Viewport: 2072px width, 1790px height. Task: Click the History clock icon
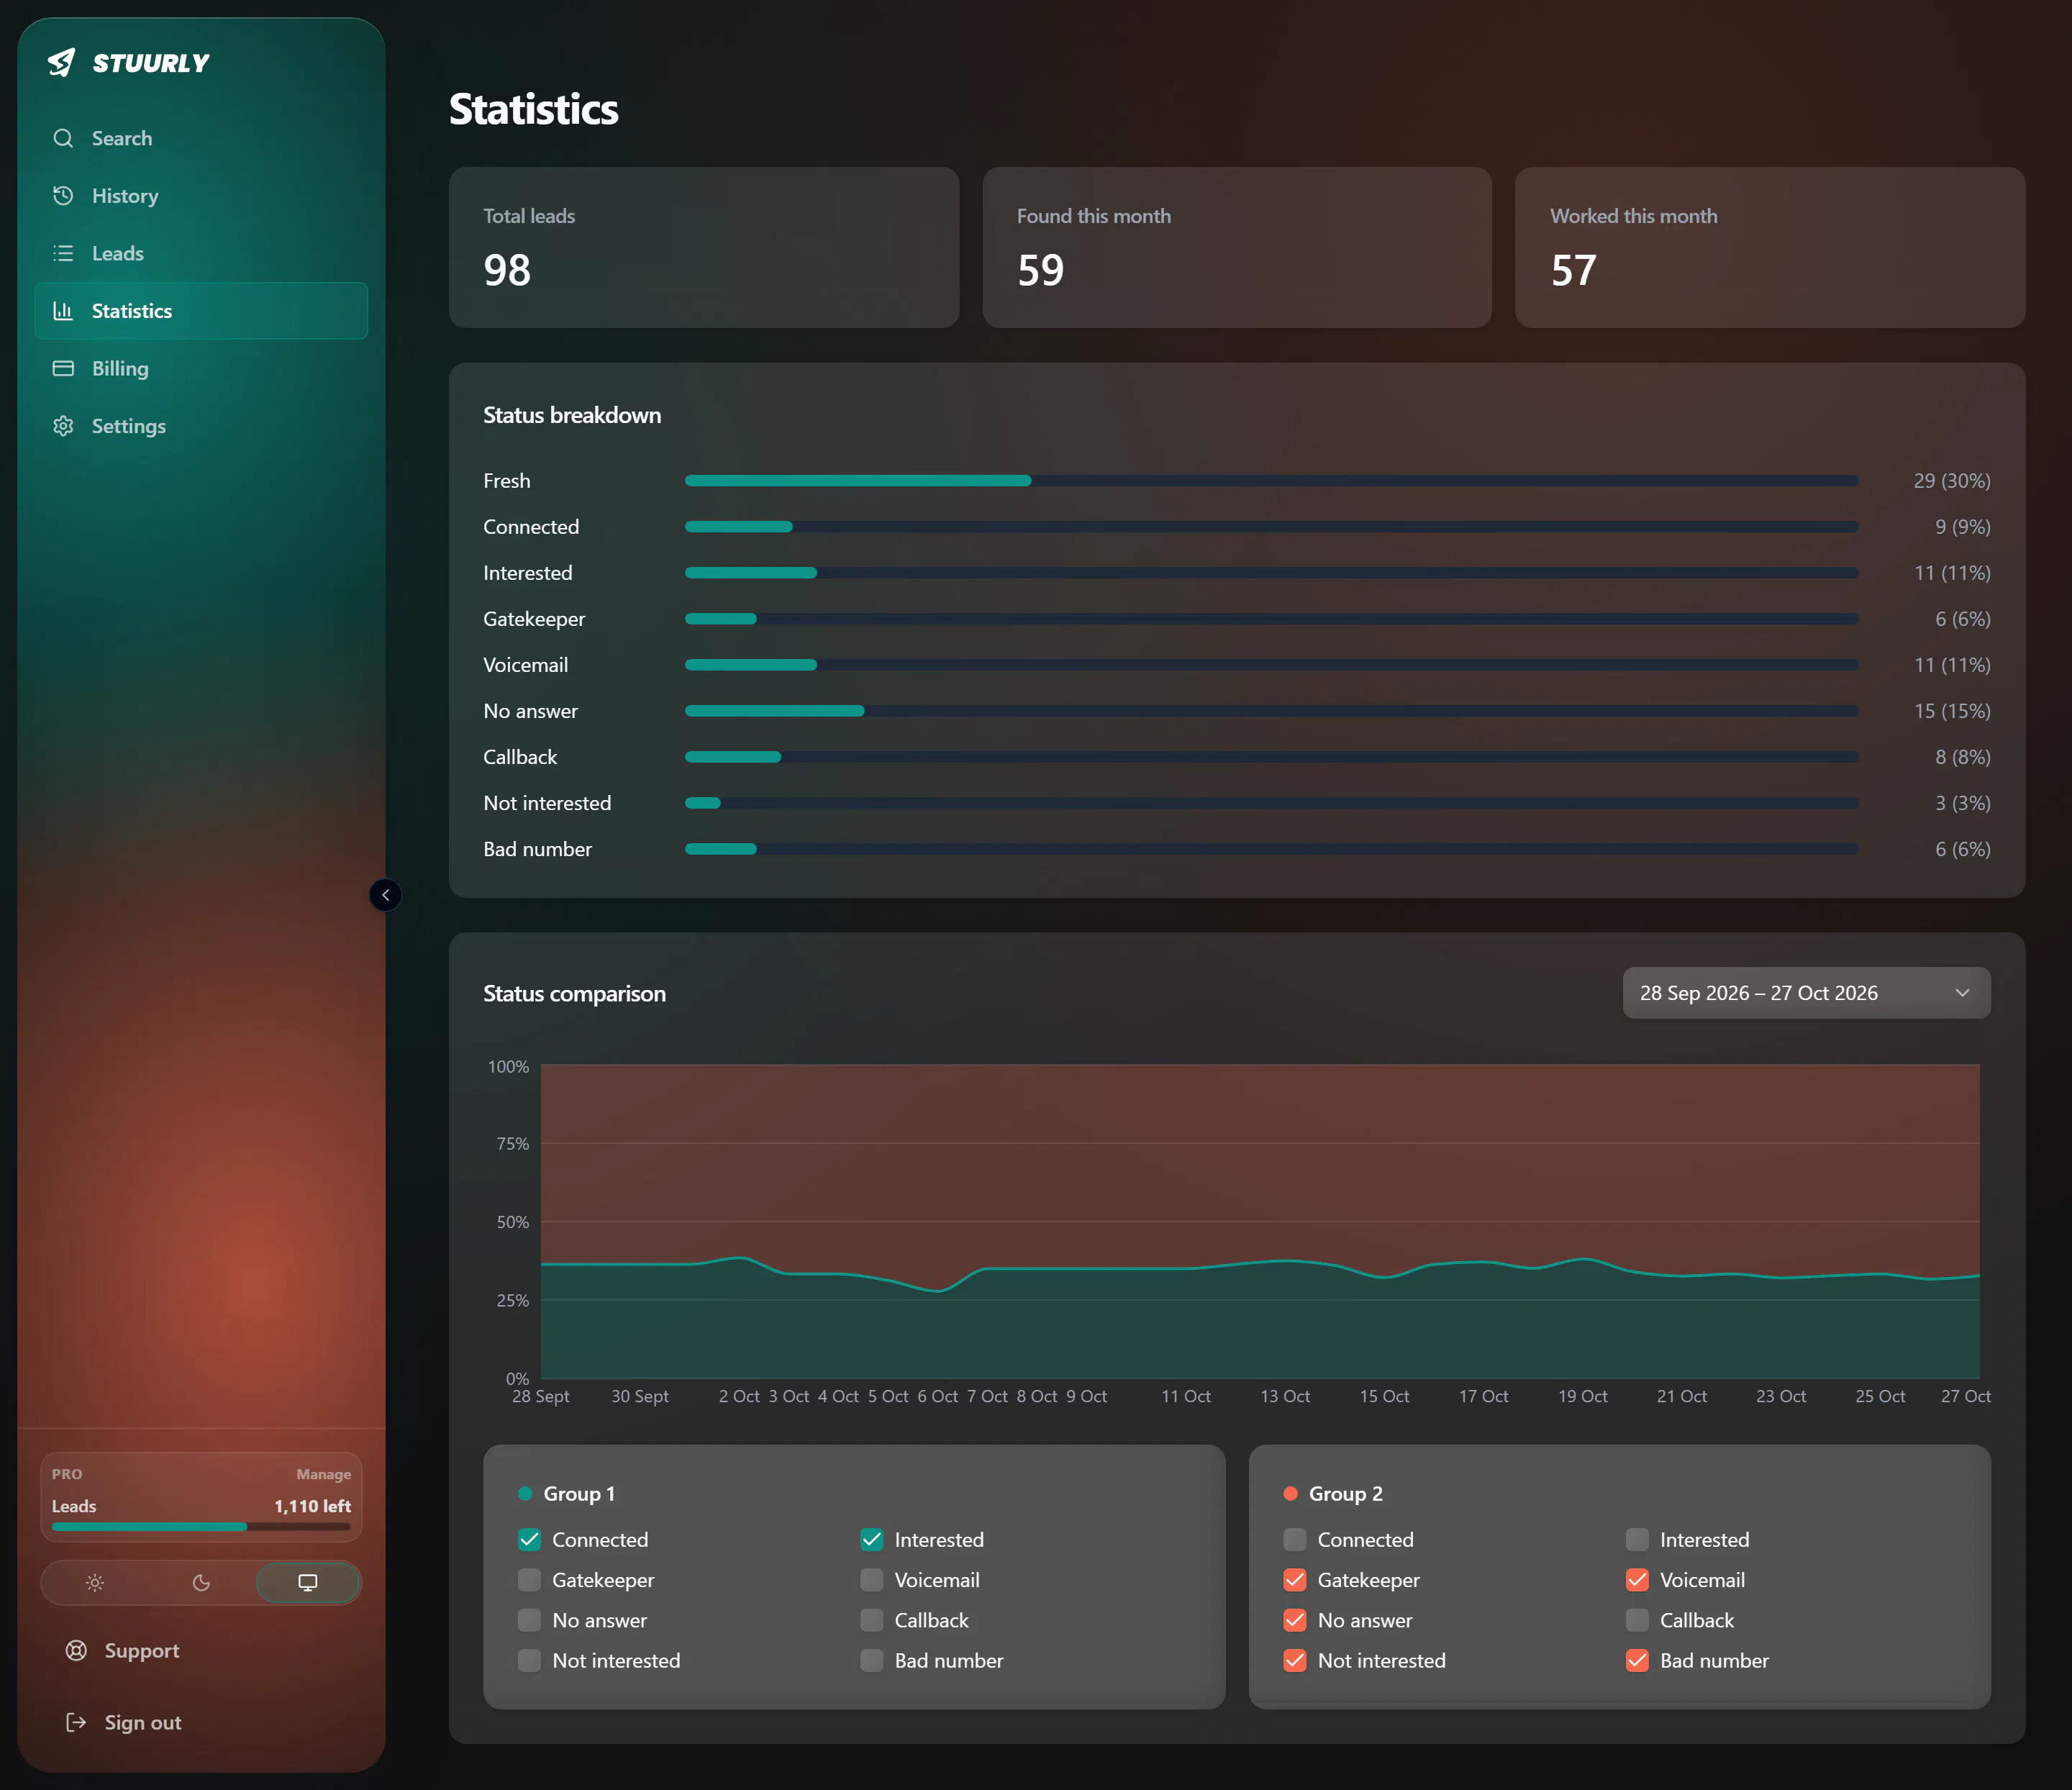coord(63,196)
